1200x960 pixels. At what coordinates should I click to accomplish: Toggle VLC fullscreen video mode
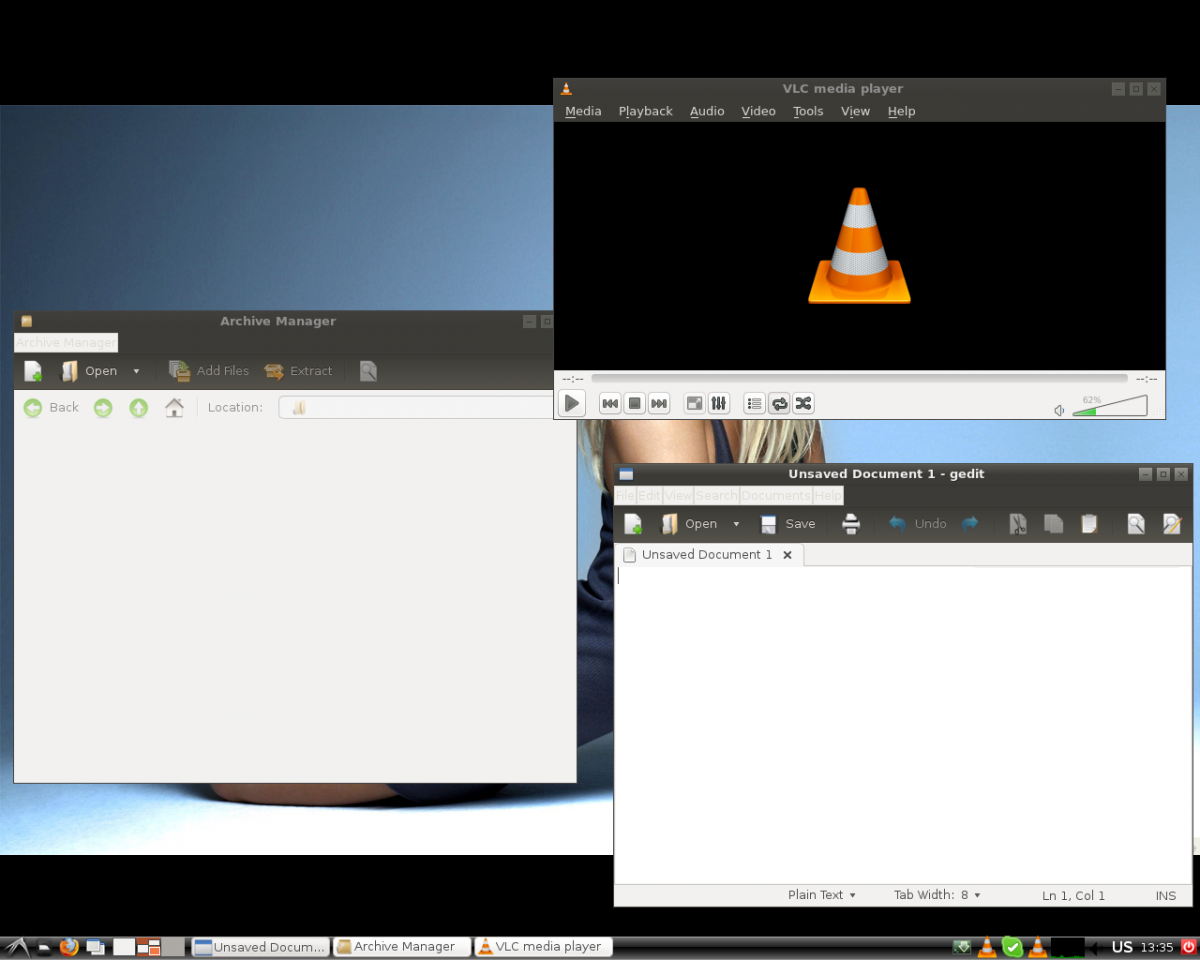click(694, 403)
